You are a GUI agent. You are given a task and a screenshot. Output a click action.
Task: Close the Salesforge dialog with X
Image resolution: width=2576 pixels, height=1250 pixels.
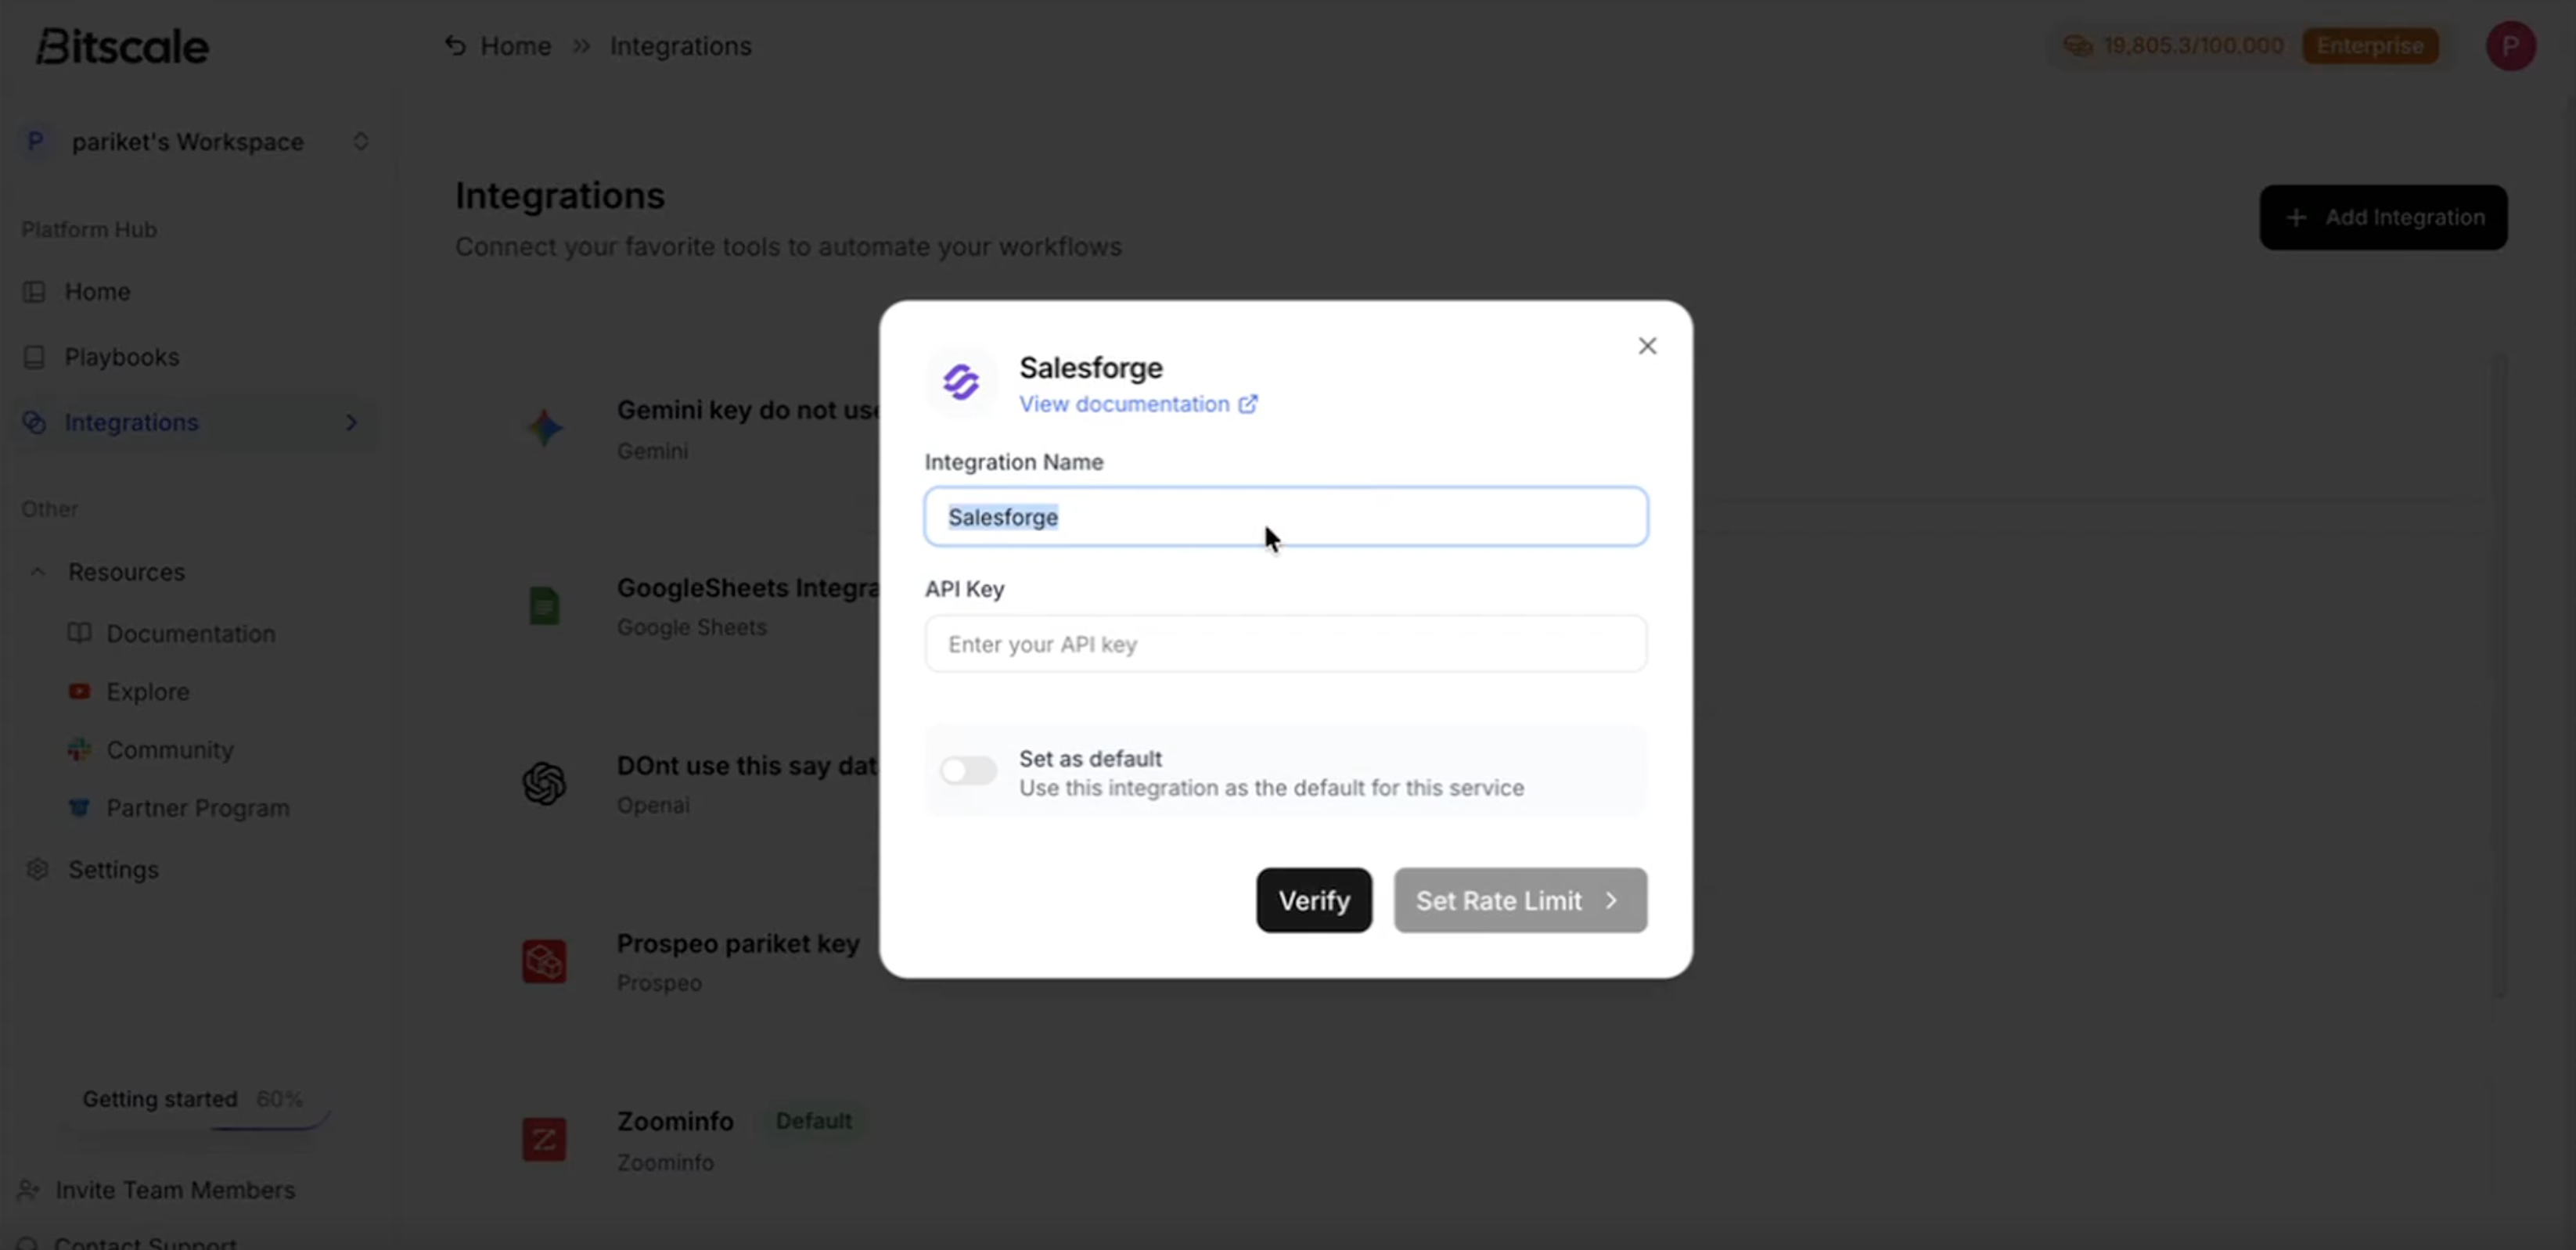point(1647,346)
